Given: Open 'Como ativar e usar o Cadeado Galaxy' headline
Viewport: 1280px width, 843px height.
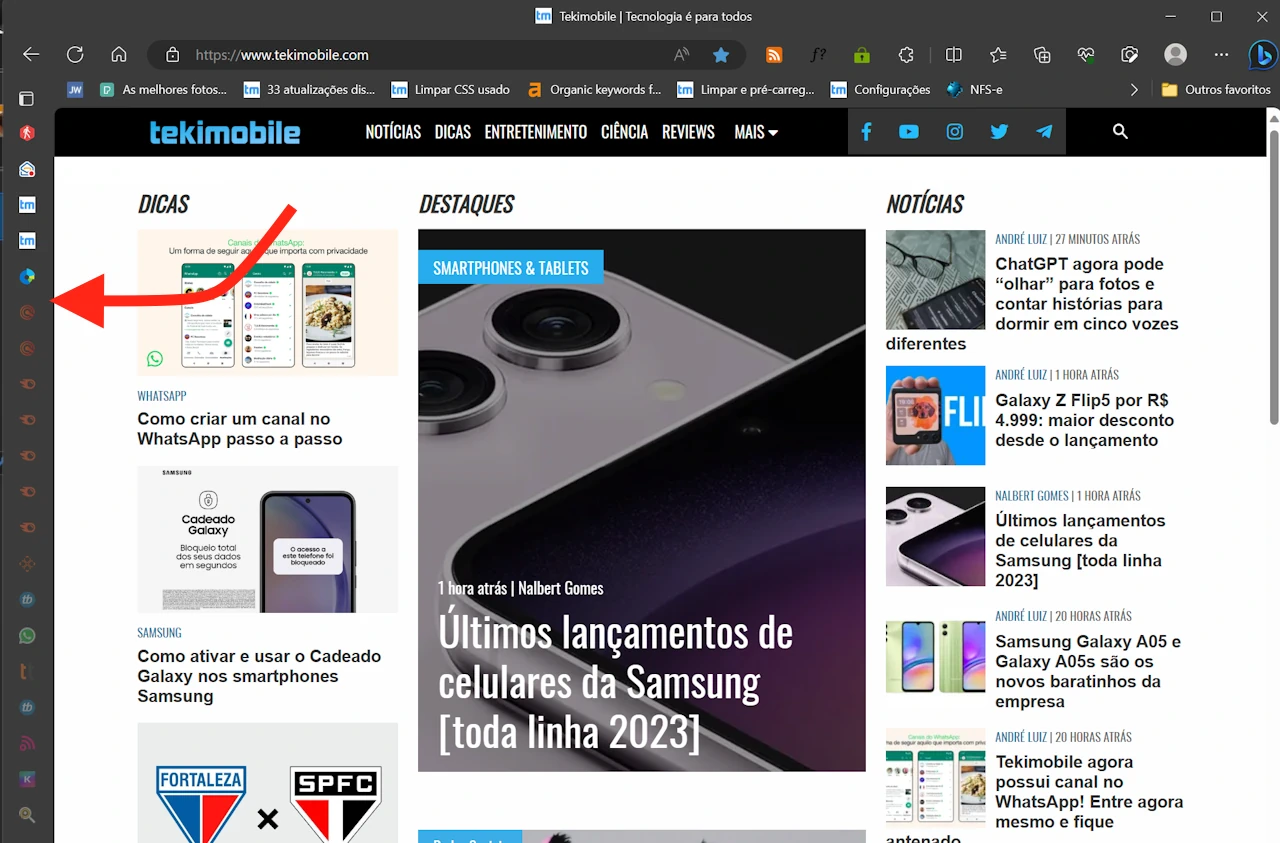Looking at the screenshot, I should 259,676.
